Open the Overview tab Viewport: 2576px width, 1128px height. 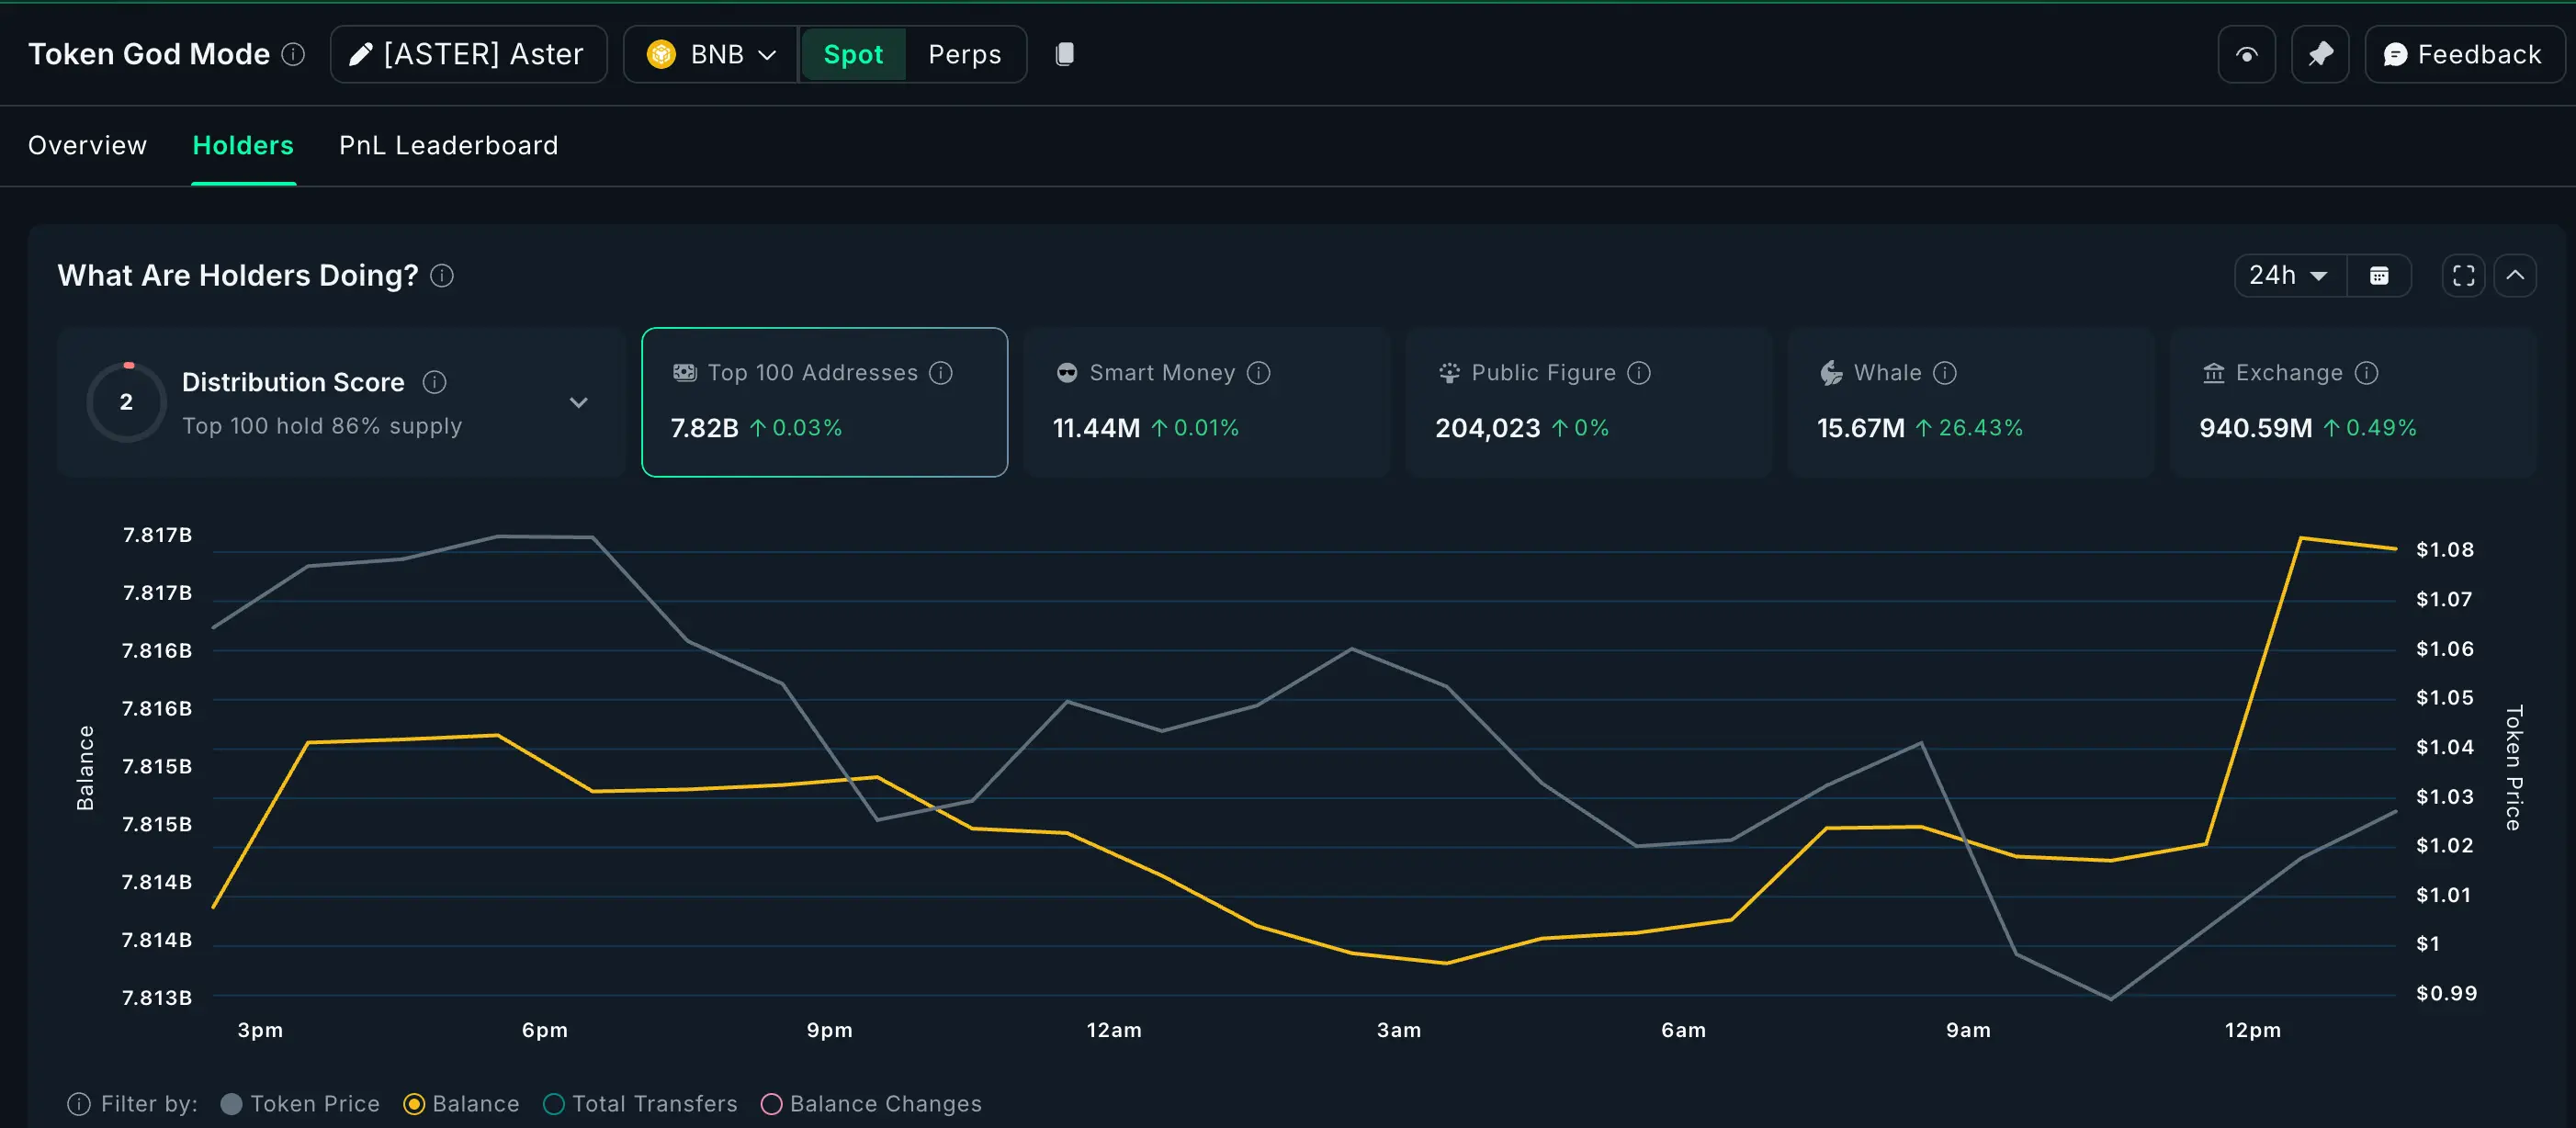pos(87,145)
